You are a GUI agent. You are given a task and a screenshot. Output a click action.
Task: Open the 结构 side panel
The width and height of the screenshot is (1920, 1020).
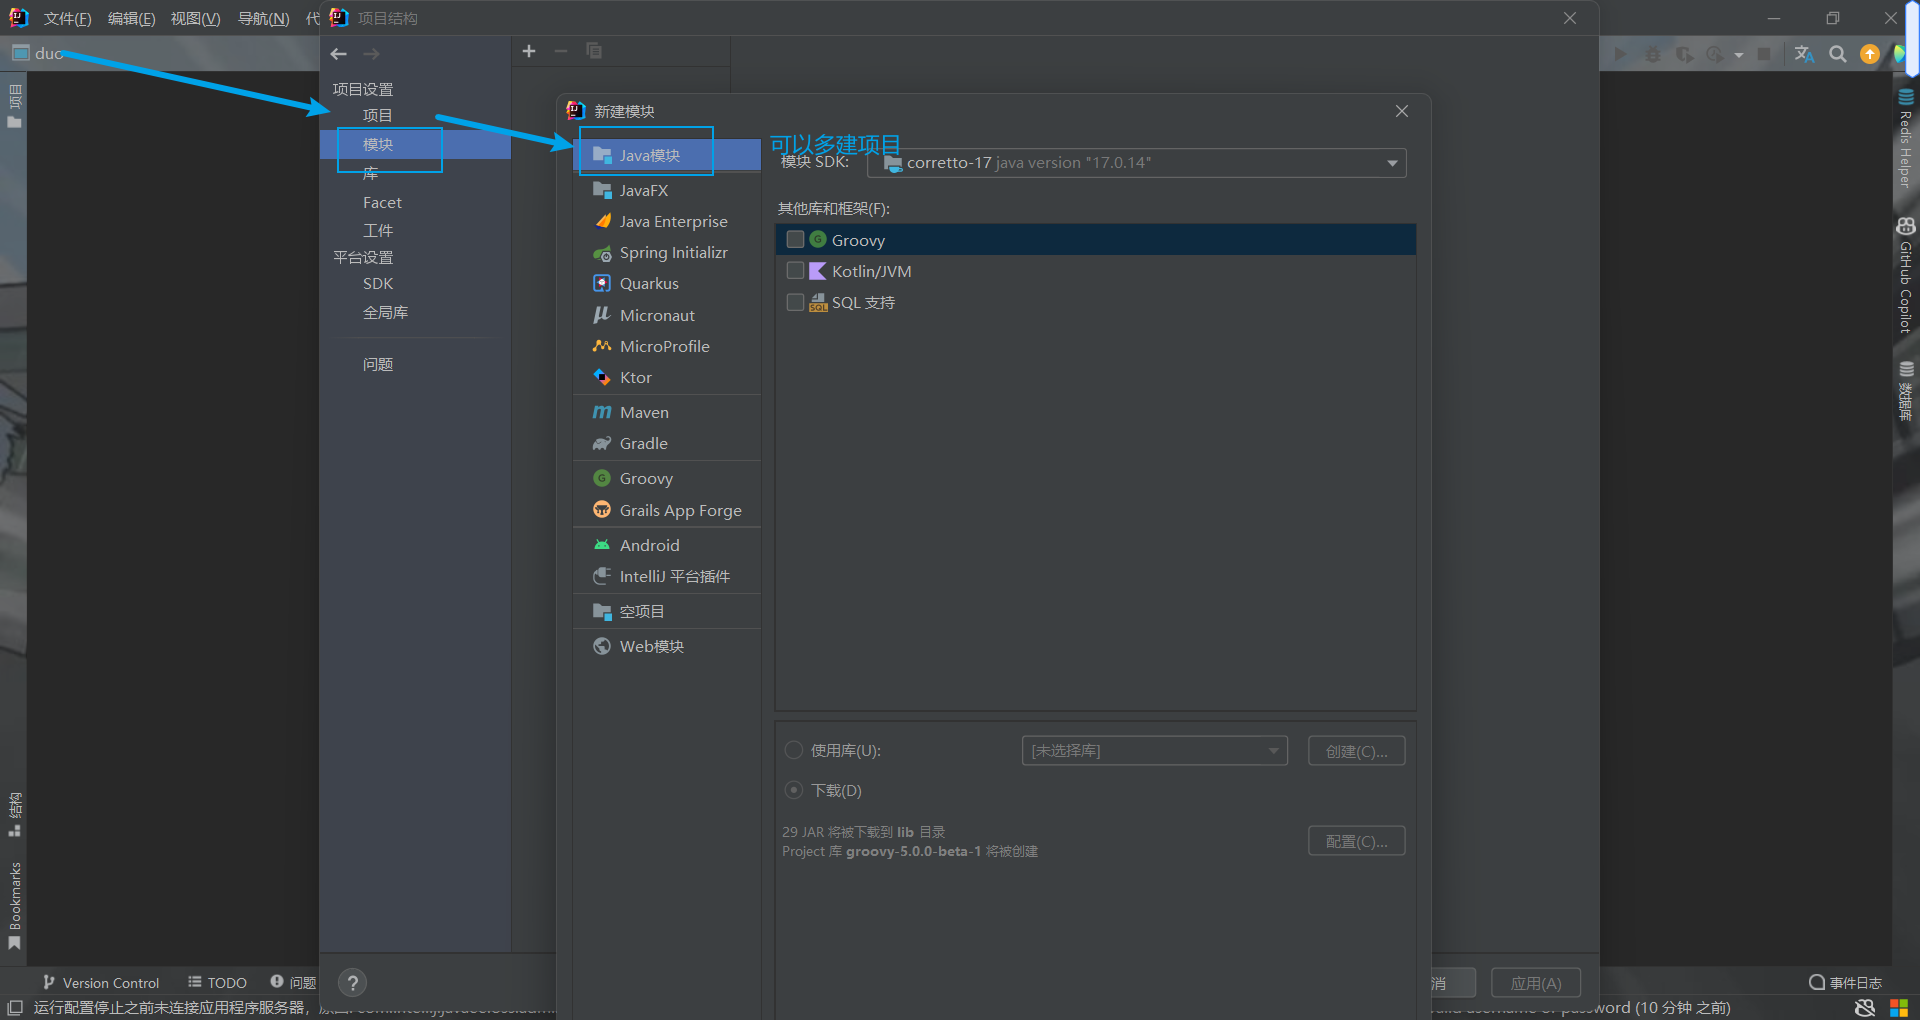point(14,814)
